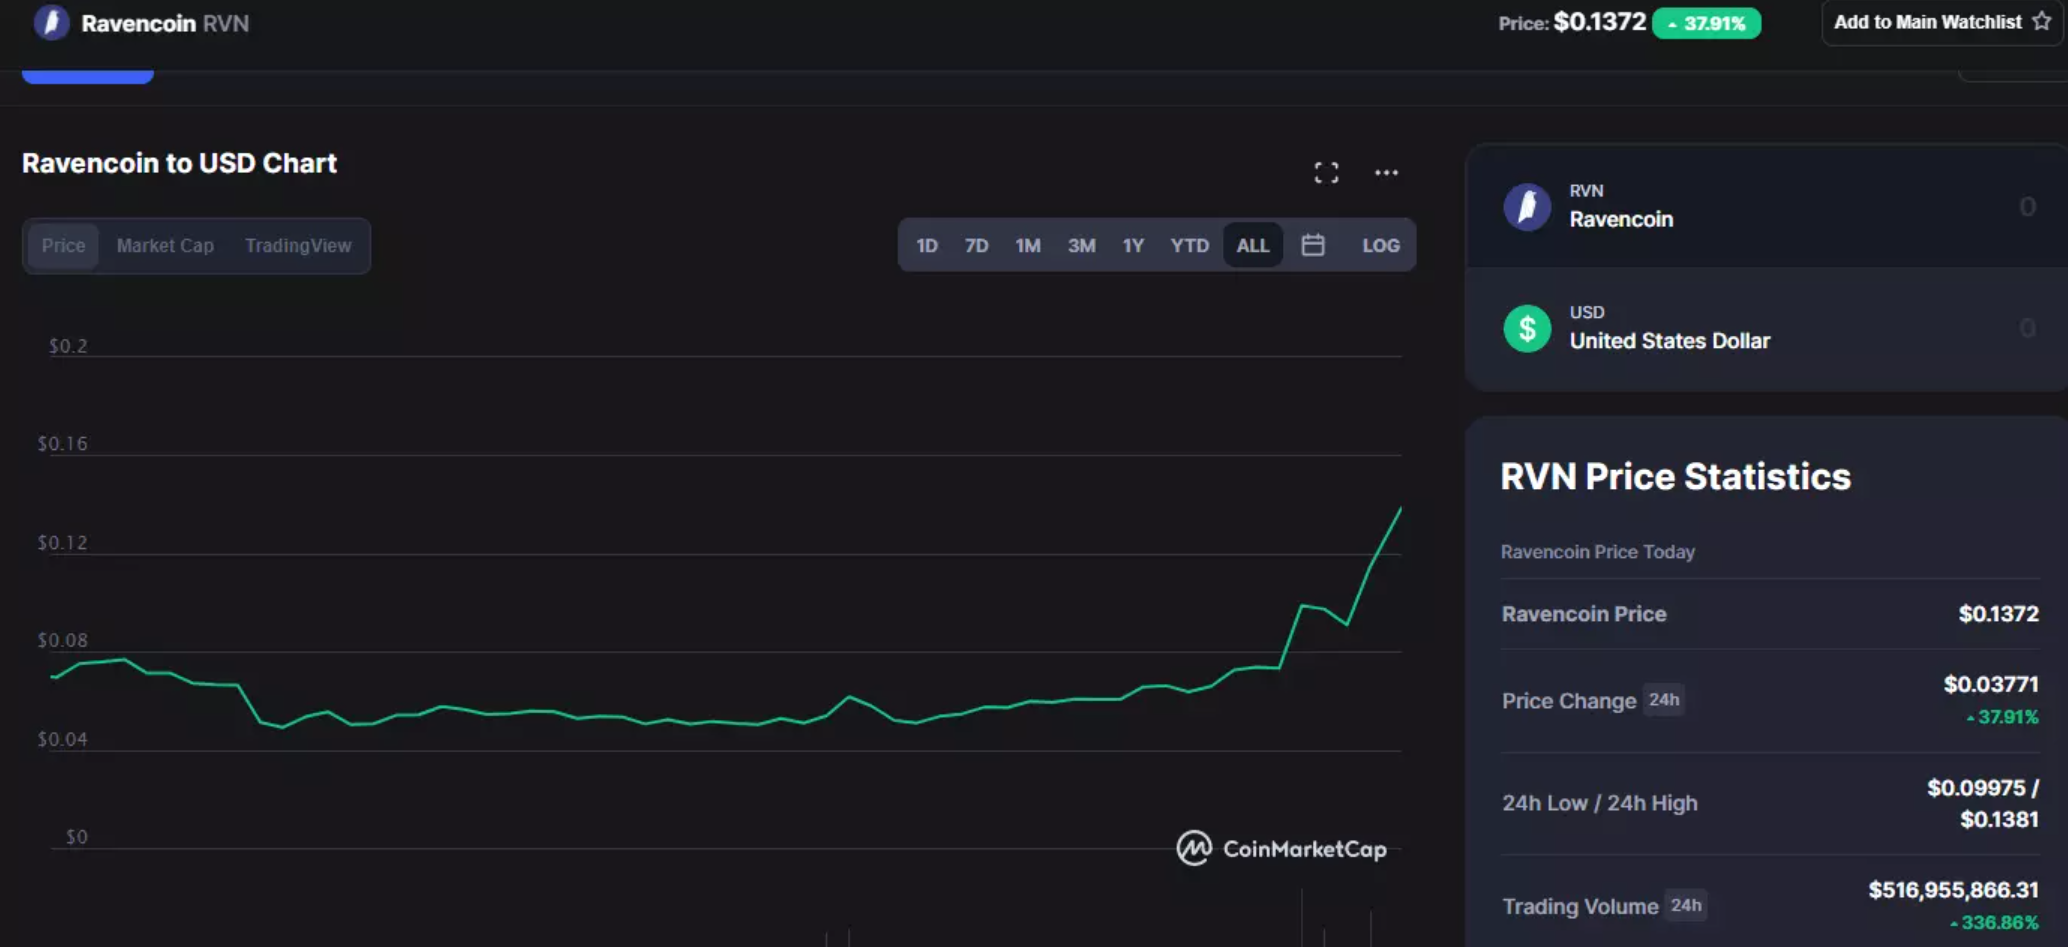Click Add to Main Watchlist button

[x=1941, y=22]
